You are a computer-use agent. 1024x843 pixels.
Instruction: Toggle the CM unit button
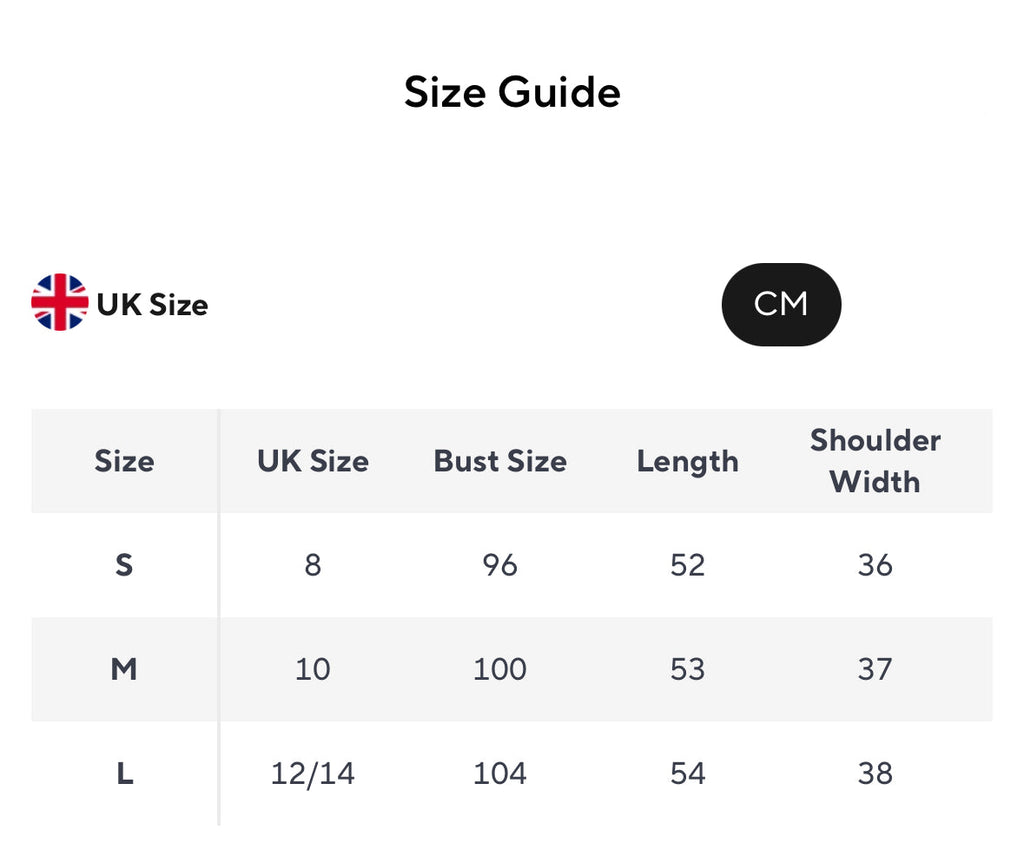point(781,304)
